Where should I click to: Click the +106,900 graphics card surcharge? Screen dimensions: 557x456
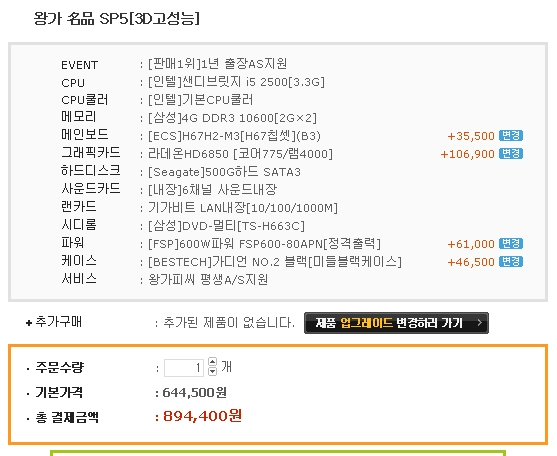[467, 154]
